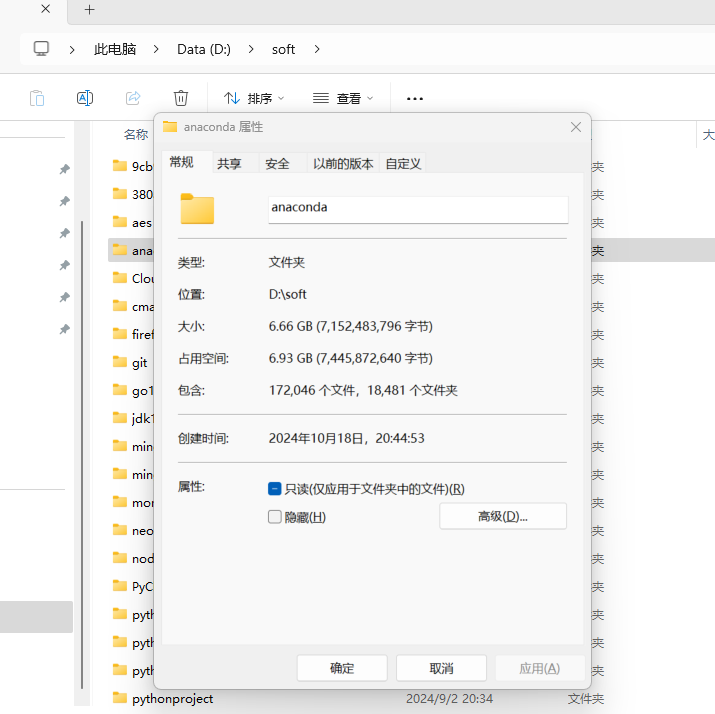Select the nod folder row

[132, 559]
